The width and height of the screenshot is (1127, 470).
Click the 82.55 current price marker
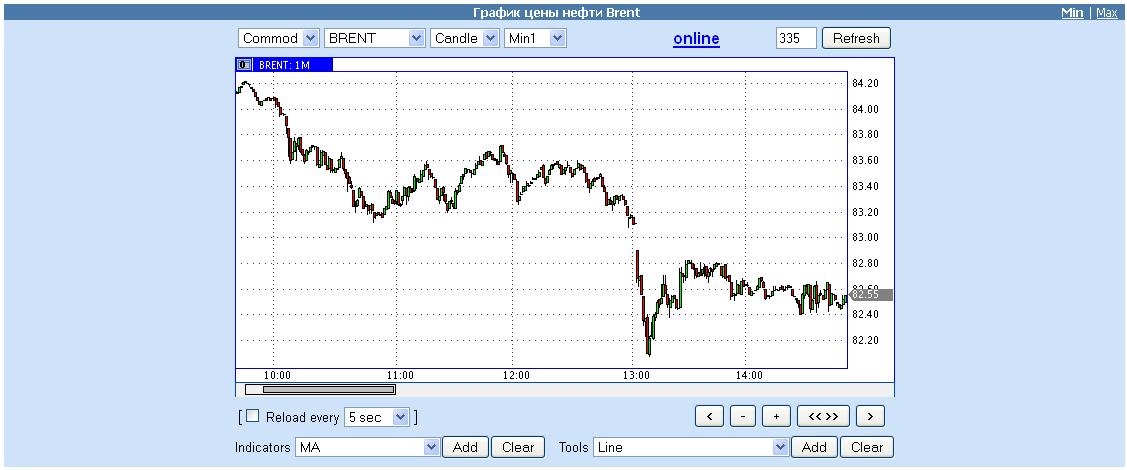pyautogui.click(x=870, y=295)
